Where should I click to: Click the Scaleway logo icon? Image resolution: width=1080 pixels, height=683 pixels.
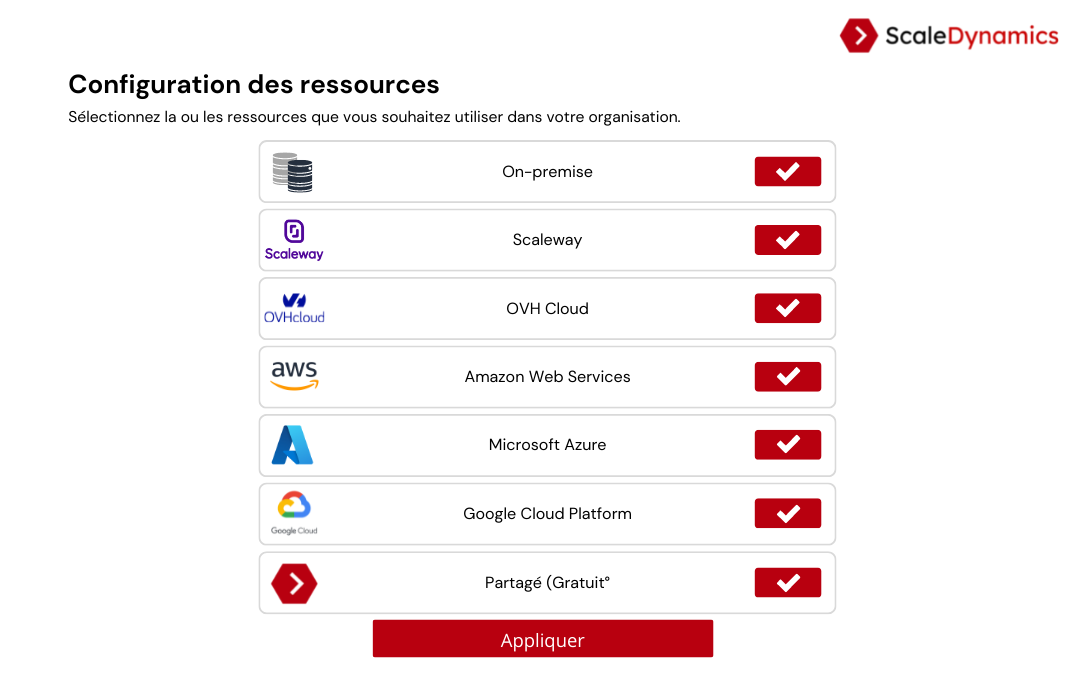pyautogui.click(x=294, y=240)
